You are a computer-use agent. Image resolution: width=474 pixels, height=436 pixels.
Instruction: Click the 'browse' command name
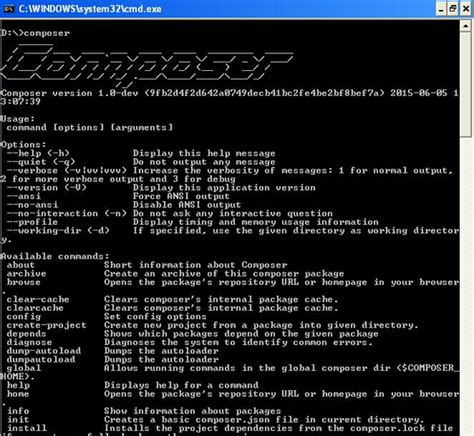click(23, 282)
